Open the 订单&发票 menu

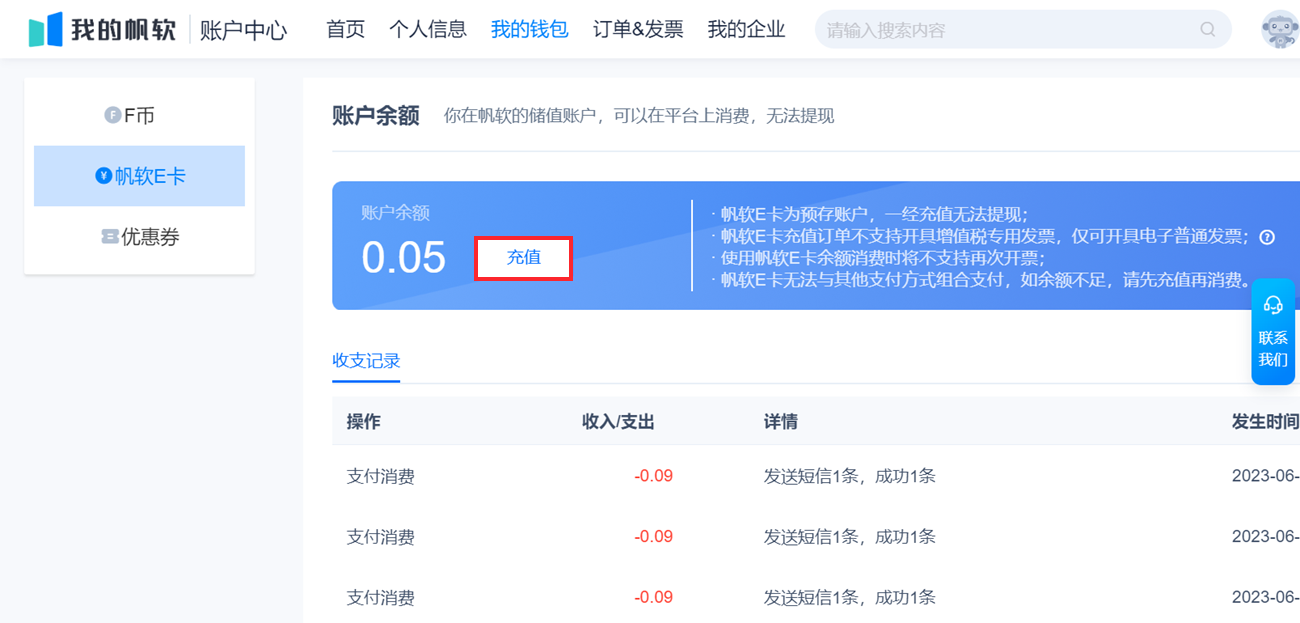pos(638,29)
